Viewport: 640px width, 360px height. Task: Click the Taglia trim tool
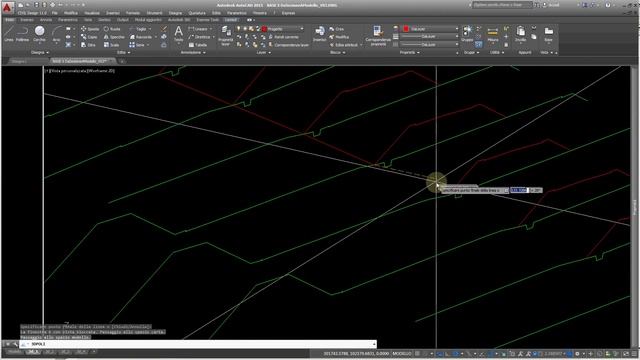(x=138, y=29)
